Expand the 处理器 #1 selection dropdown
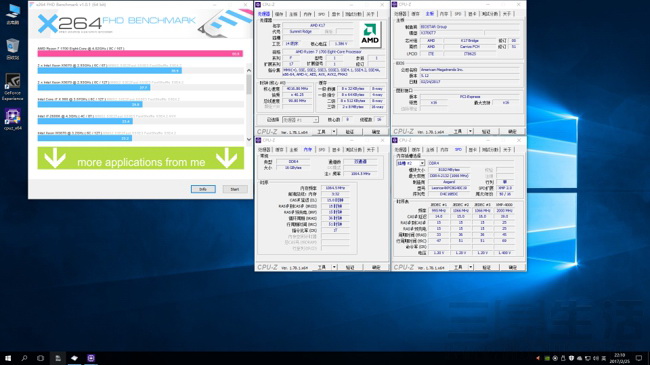The image size is (650, 365). (x=300, y=120)
